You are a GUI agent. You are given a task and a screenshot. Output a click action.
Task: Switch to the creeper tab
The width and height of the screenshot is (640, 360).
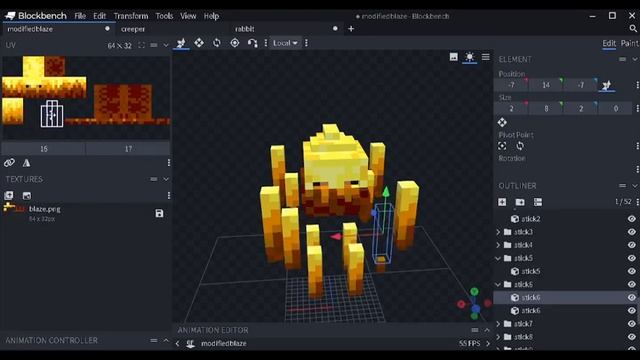[x=133, y=29]
